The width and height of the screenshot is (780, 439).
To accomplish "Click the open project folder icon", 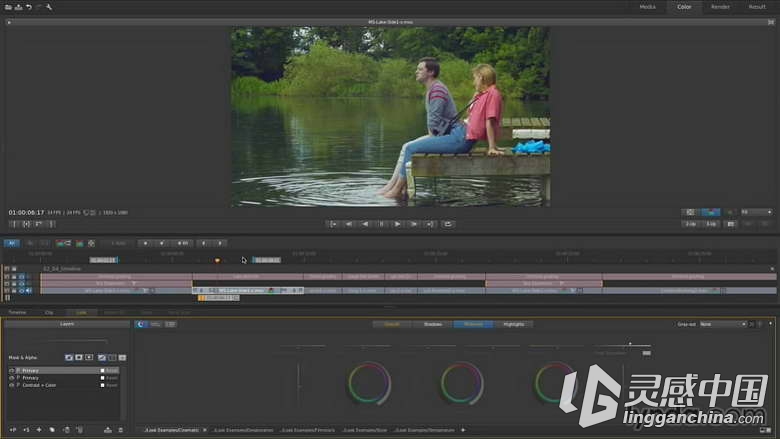I will pyautogui.click(x=8, y=7).
